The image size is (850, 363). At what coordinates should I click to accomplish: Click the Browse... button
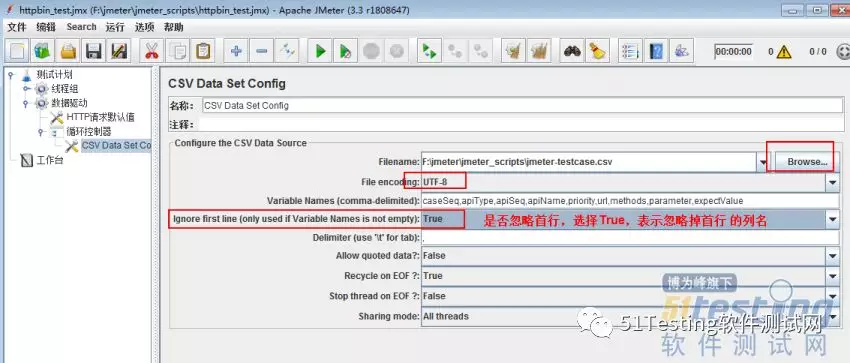807,162
